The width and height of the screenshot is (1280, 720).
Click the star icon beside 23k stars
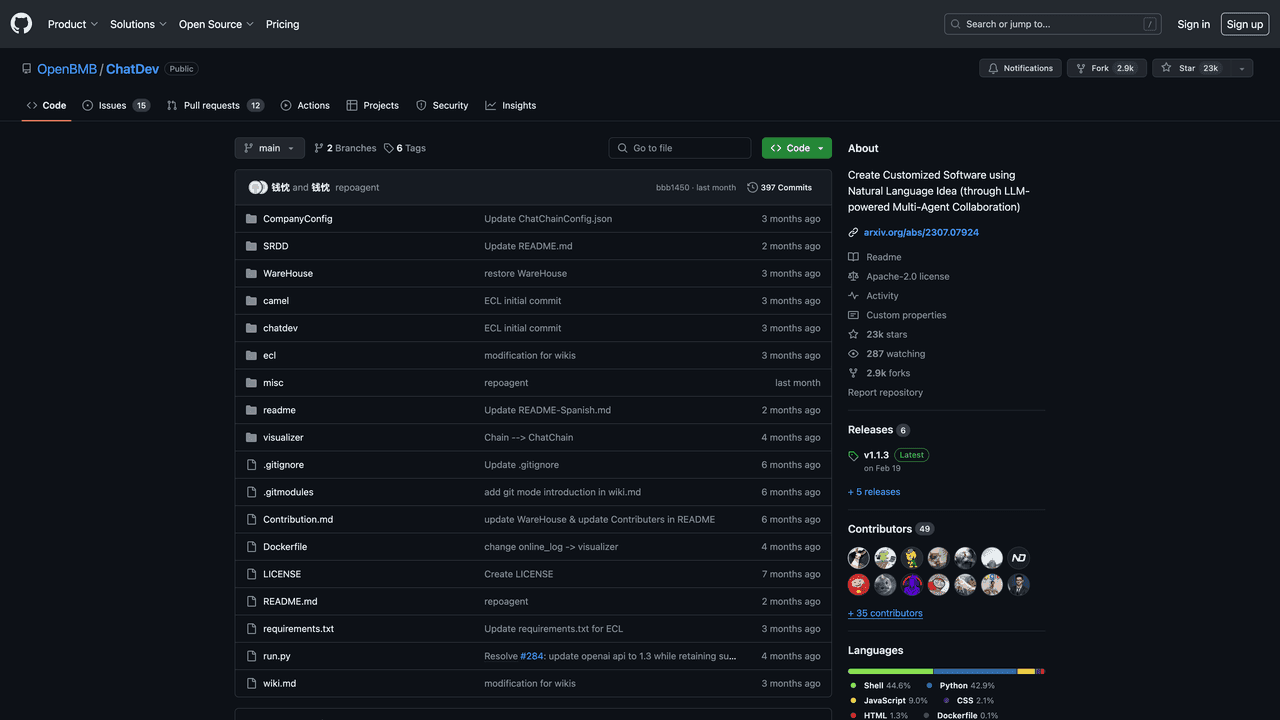(853, 334)
